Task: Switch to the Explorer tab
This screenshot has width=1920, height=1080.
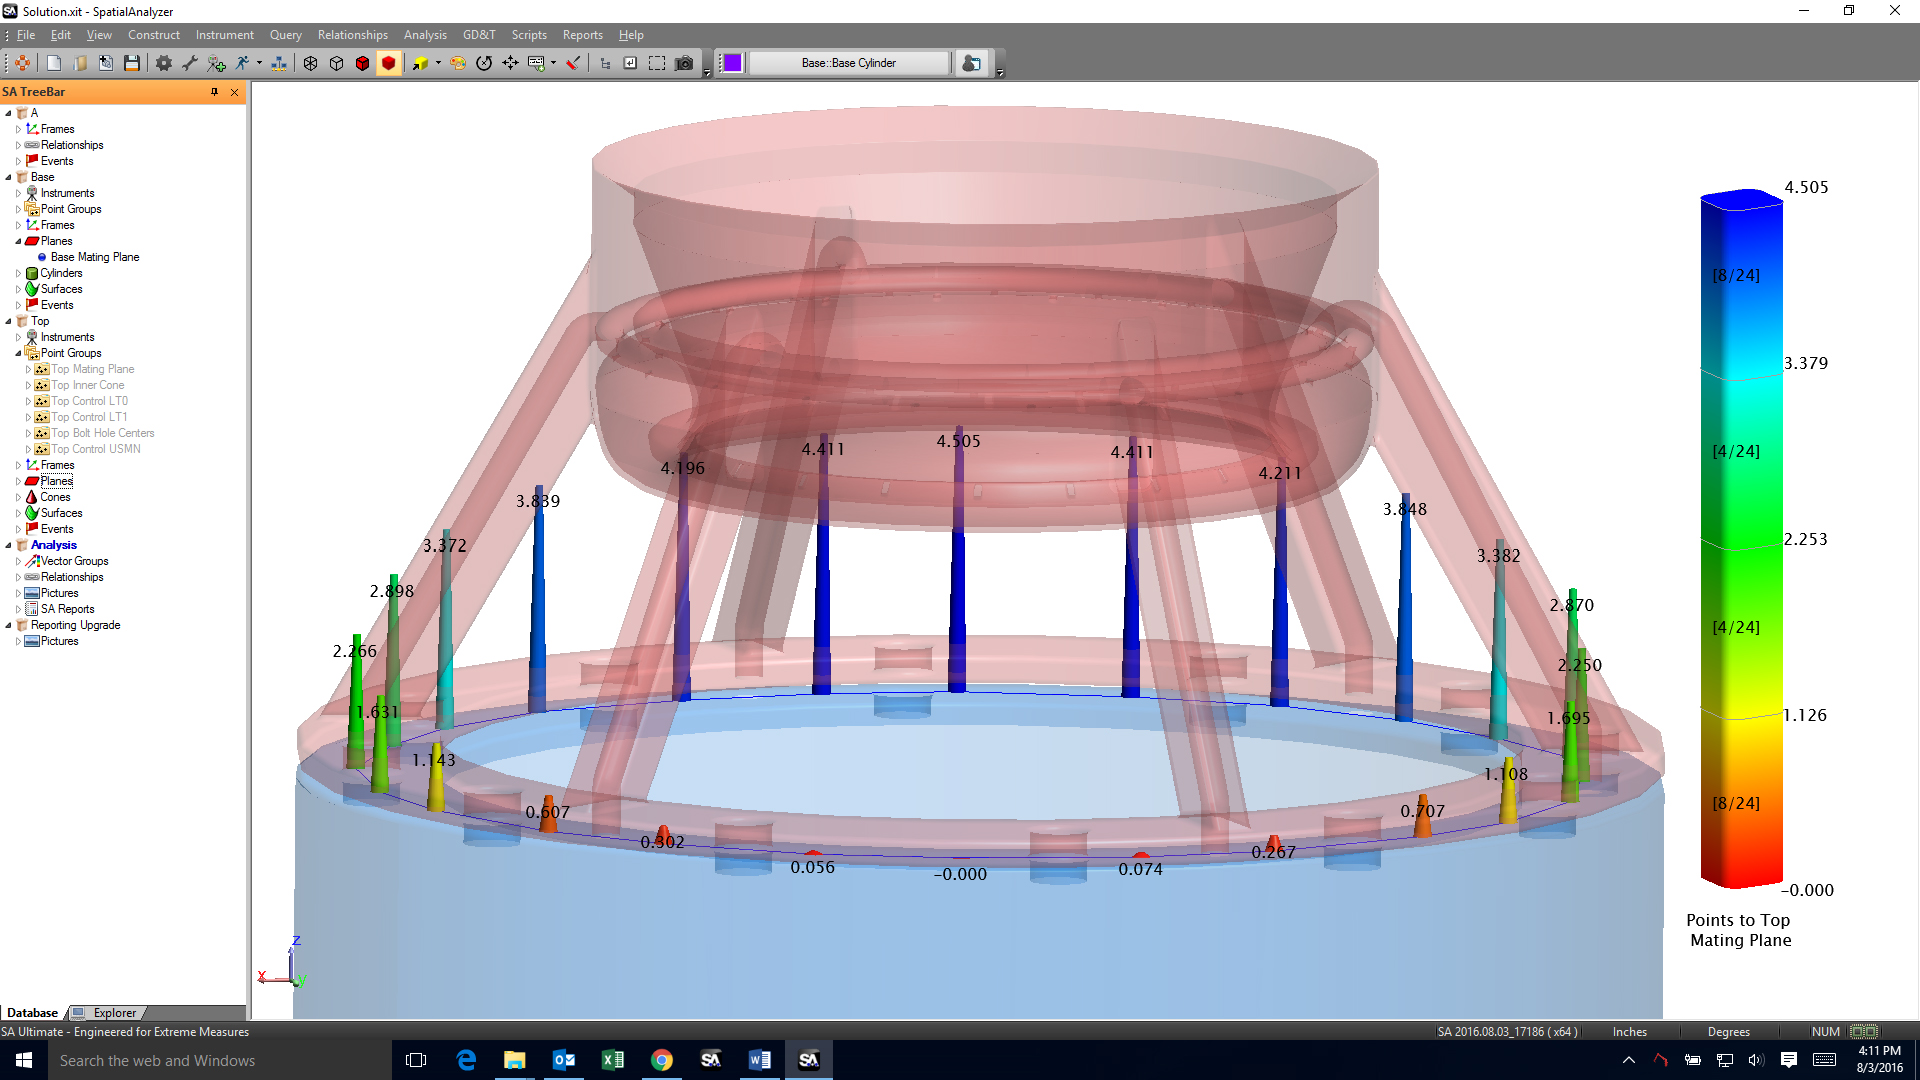Action: pos(114,1012)
